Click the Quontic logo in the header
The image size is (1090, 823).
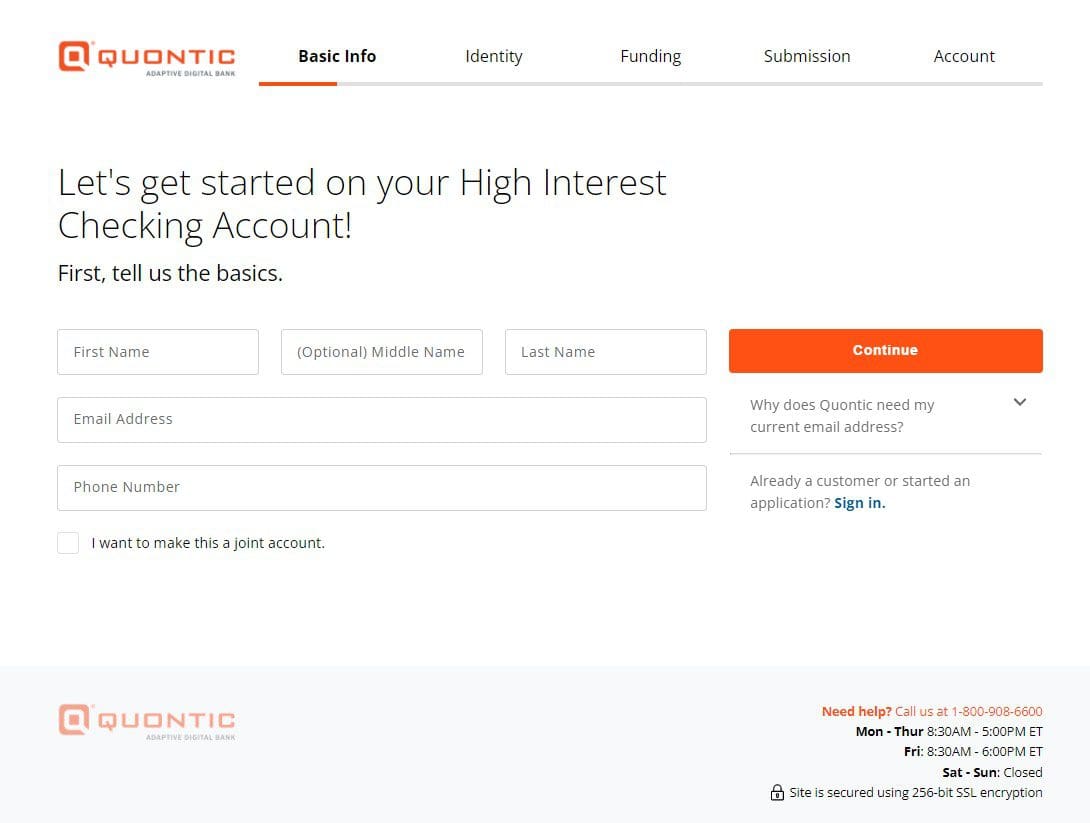click(x=146, y=58)
